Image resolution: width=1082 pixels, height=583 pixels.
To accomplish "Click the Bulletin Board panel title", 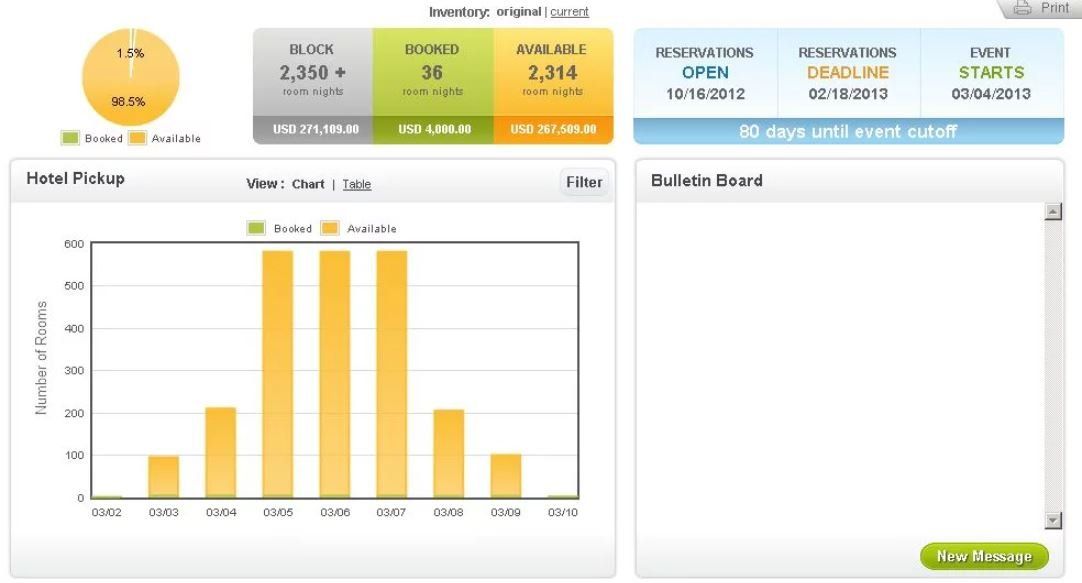I will click(707, 181).
